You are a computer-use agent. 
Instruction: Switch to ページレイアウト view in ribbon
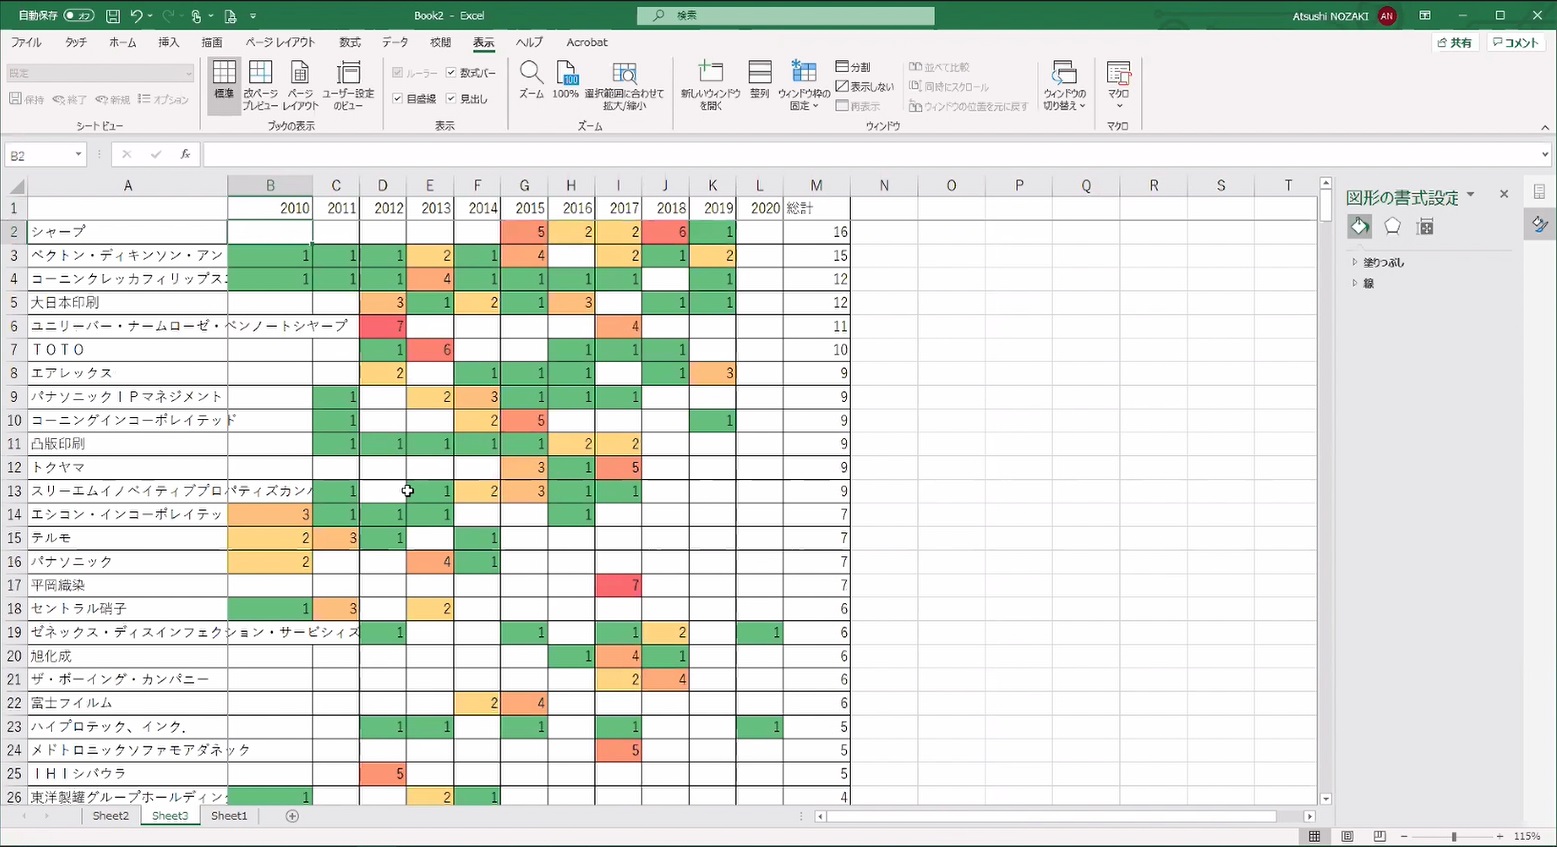pyautogui.click(x=300, y=86)
